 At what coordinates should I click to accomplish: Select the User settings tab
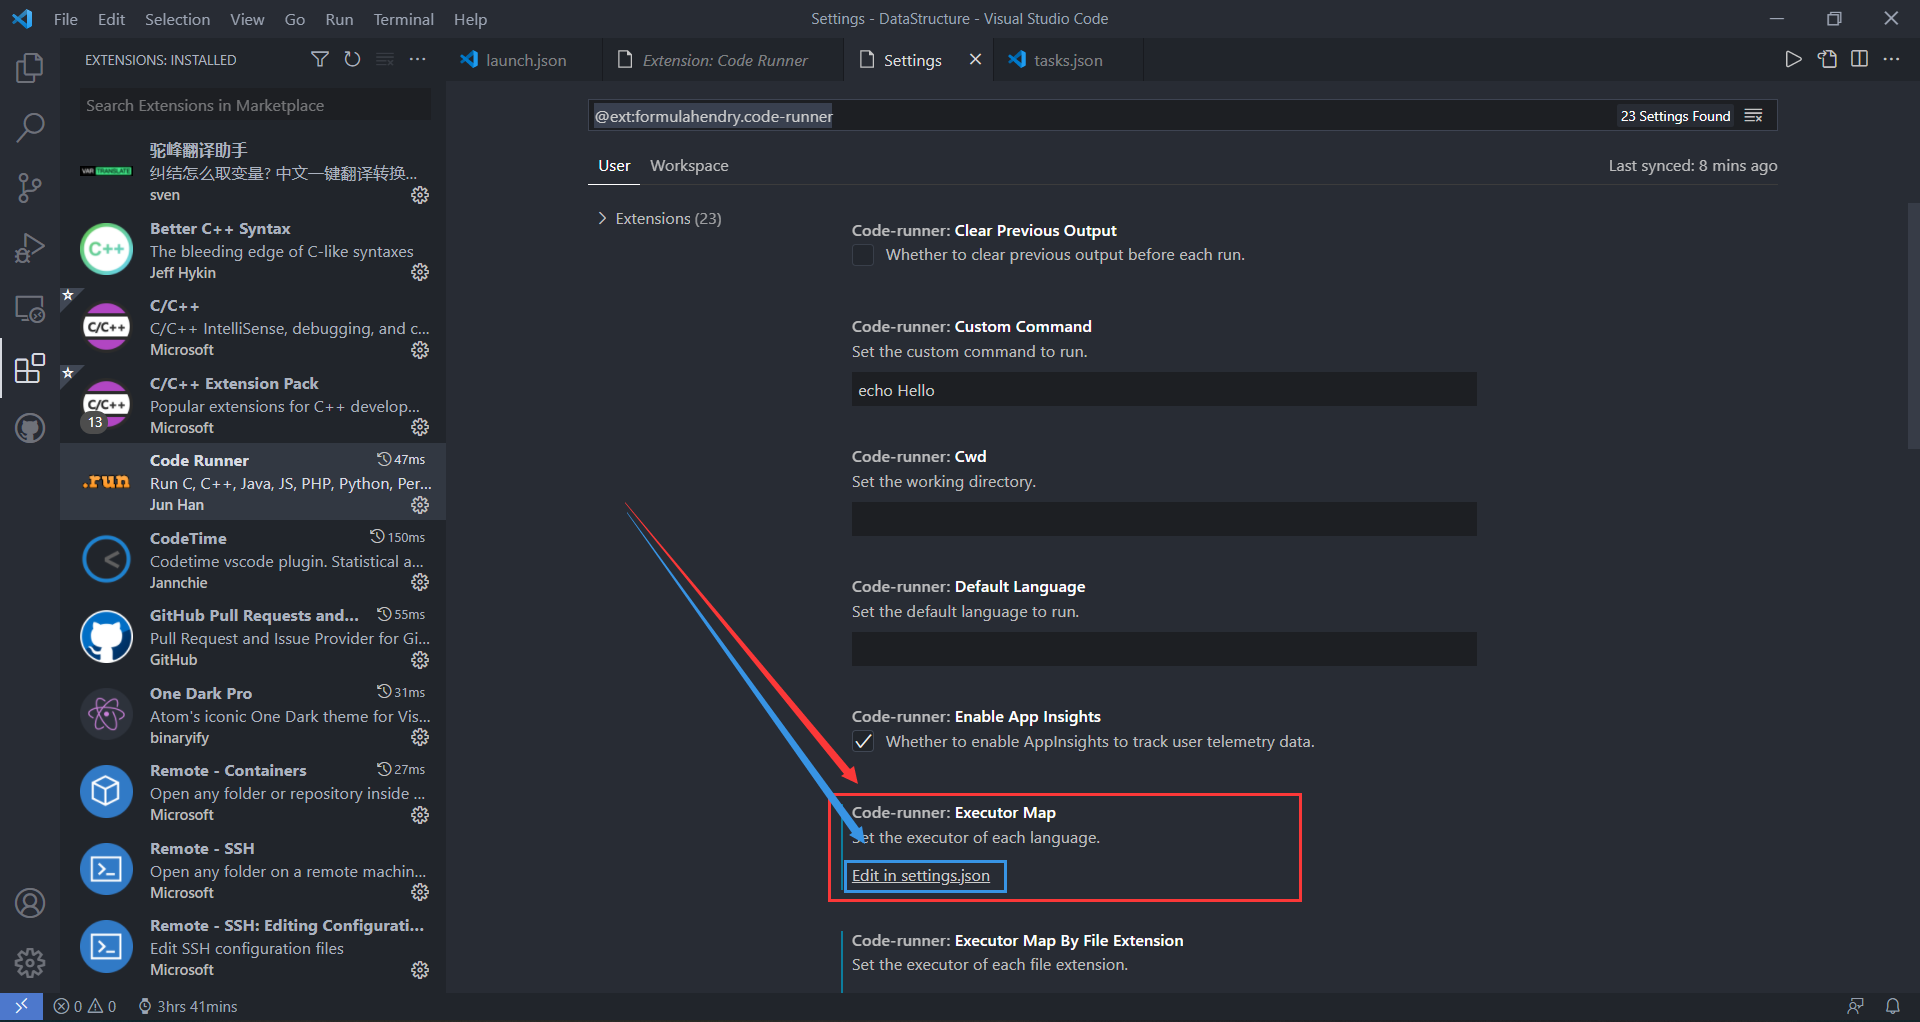click(x=614, y=166)
